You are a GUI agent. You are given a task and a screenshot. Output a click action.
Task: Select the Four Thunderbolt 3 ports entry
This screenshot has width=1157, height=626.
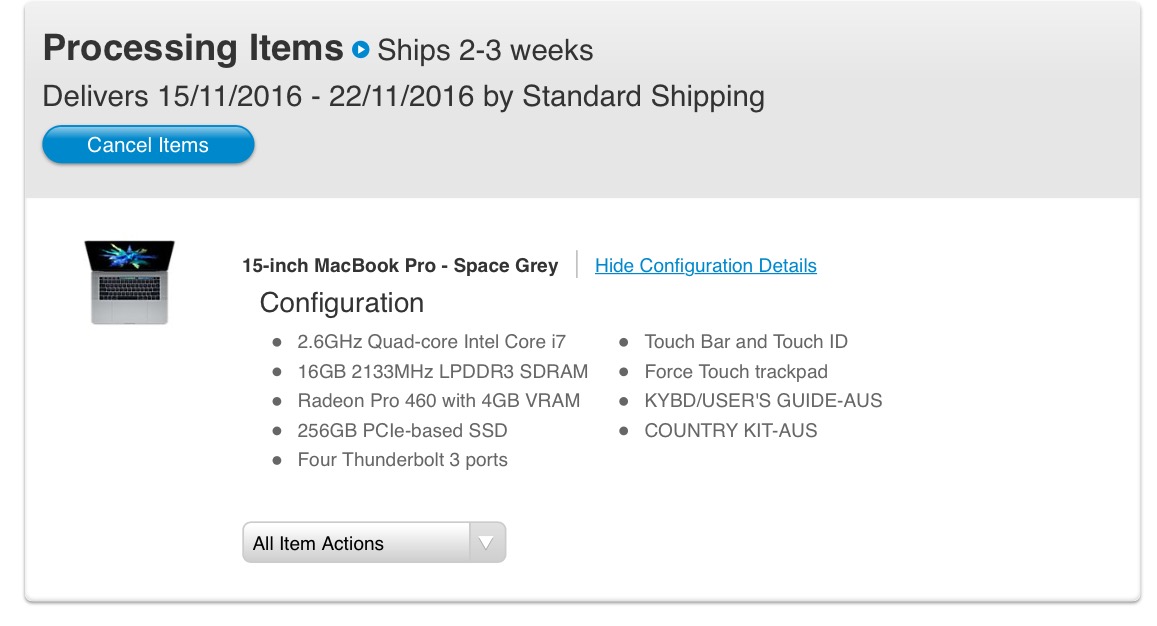click(x=402, y=460)
